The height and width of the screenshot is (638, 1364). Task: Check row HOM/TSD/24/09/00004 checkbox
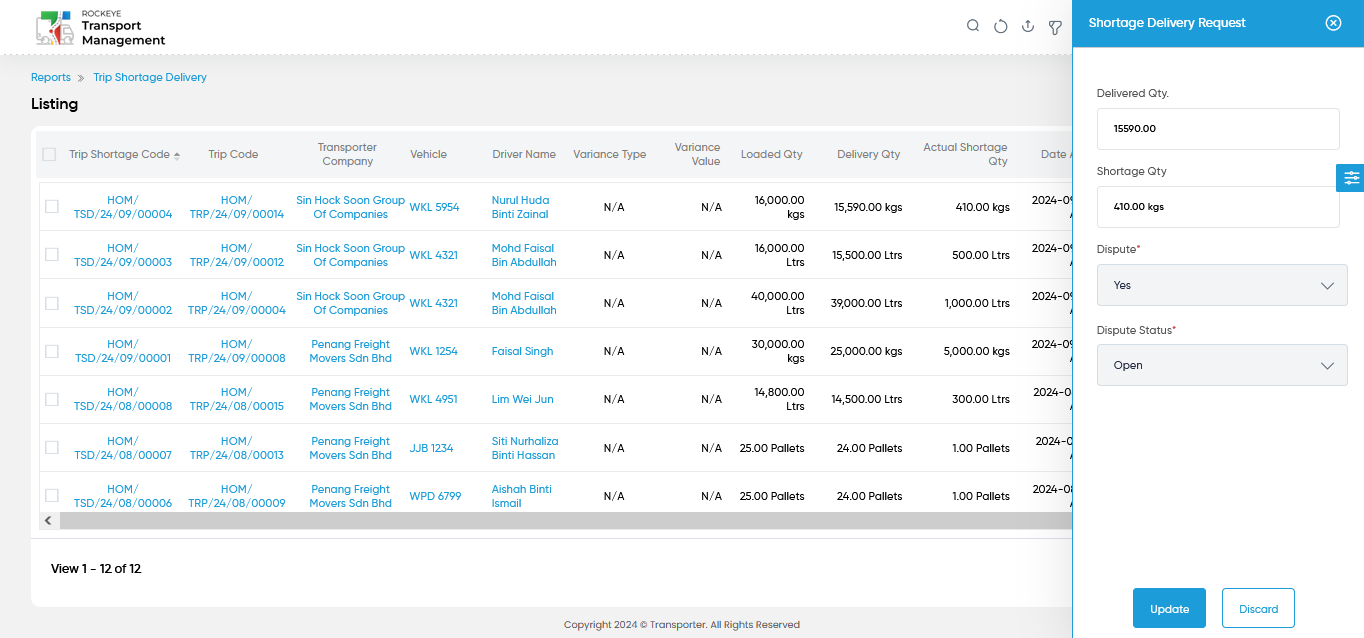click(52, 207)
